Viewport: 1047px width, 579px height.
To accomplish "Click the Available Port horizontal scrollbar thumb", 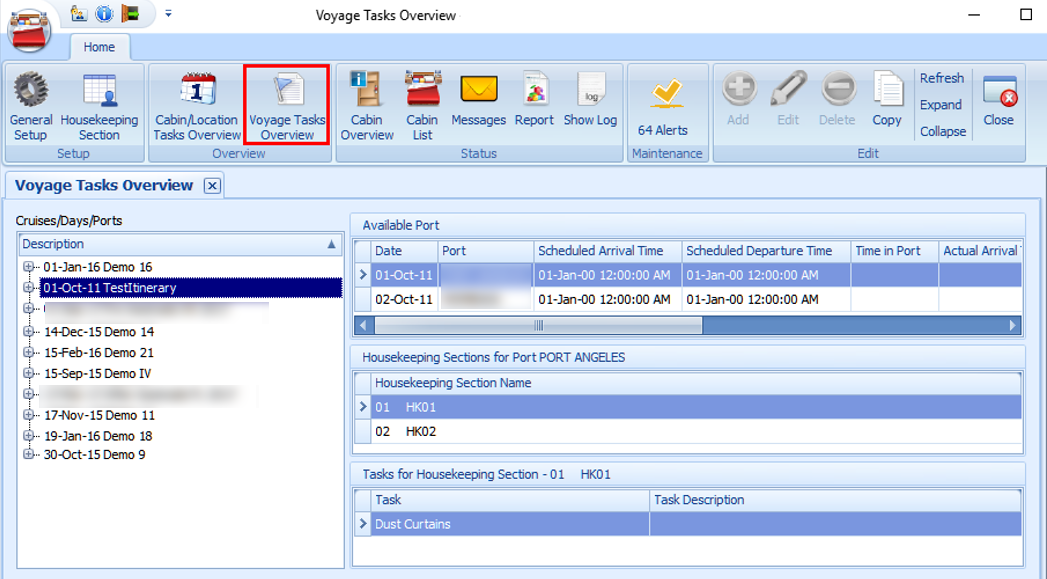I will click(x=538, y=326).
